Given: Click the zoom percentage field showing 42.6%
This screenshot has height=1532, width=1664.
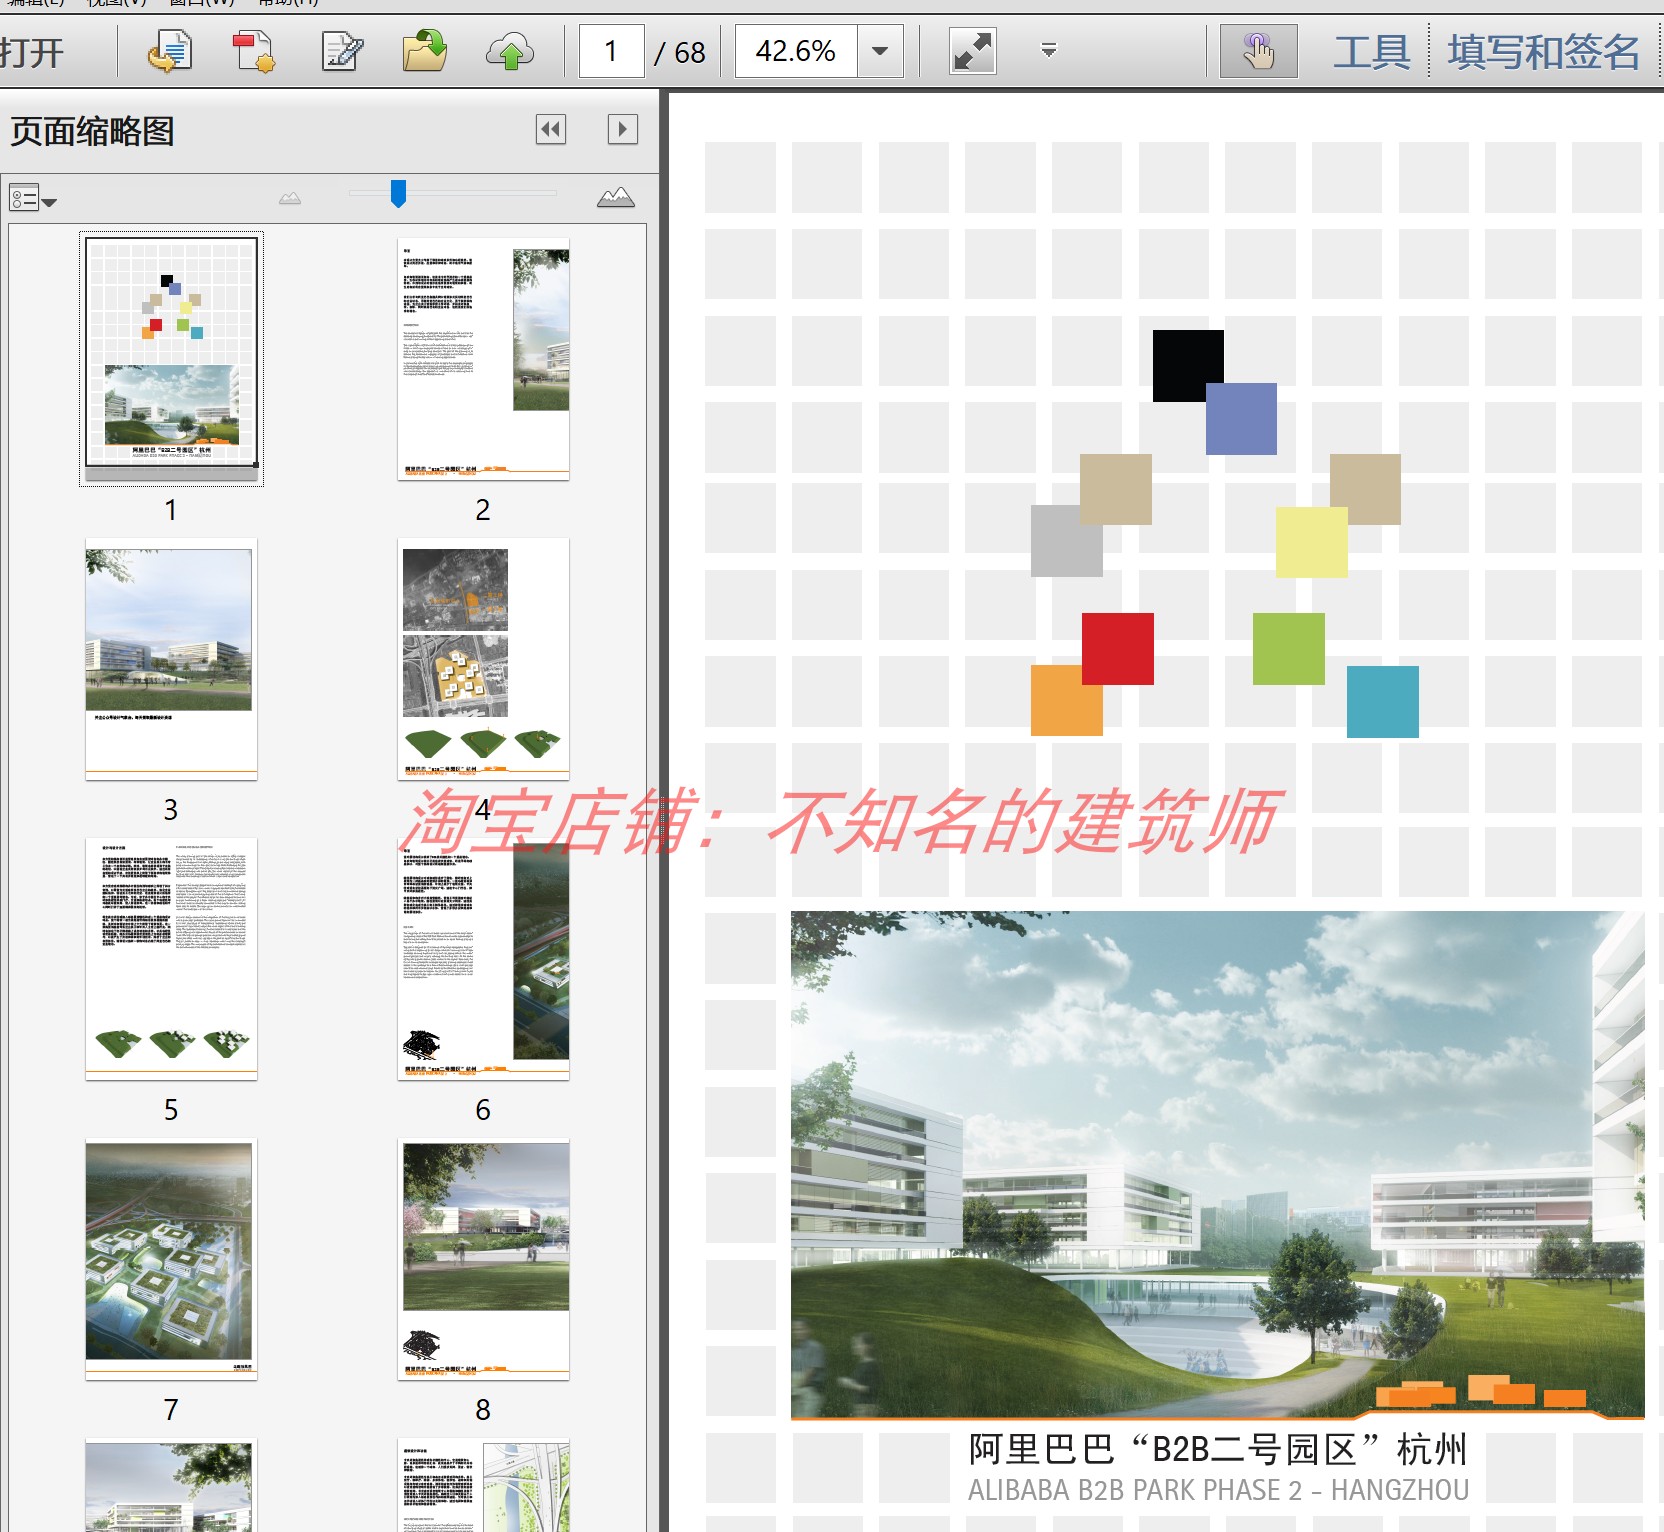Looking at the screenshot, I should pyautogui.click(x=796, y=51).
